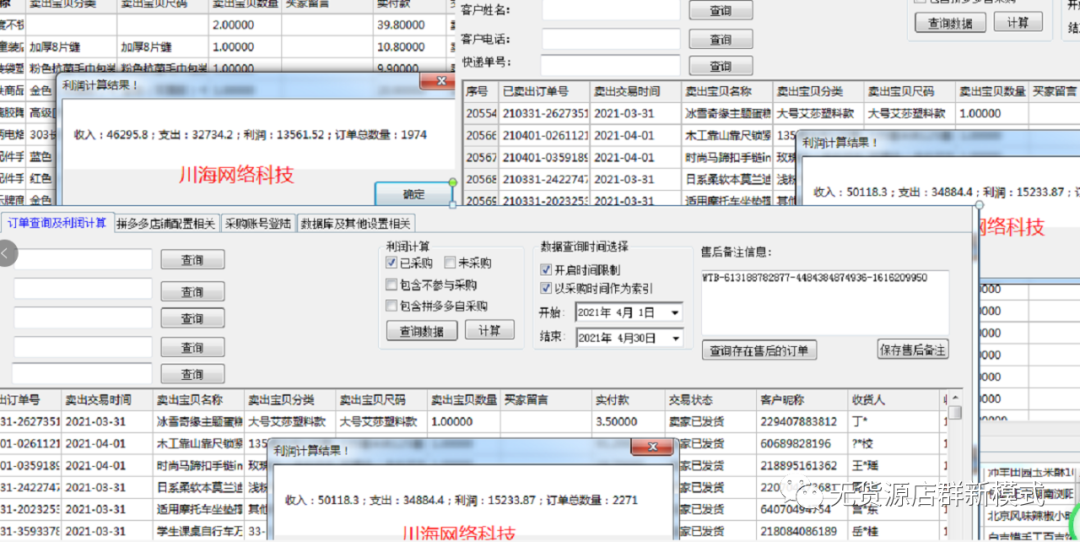
Task: Click the 收货人 column header
Action: [x=894, y=399]
